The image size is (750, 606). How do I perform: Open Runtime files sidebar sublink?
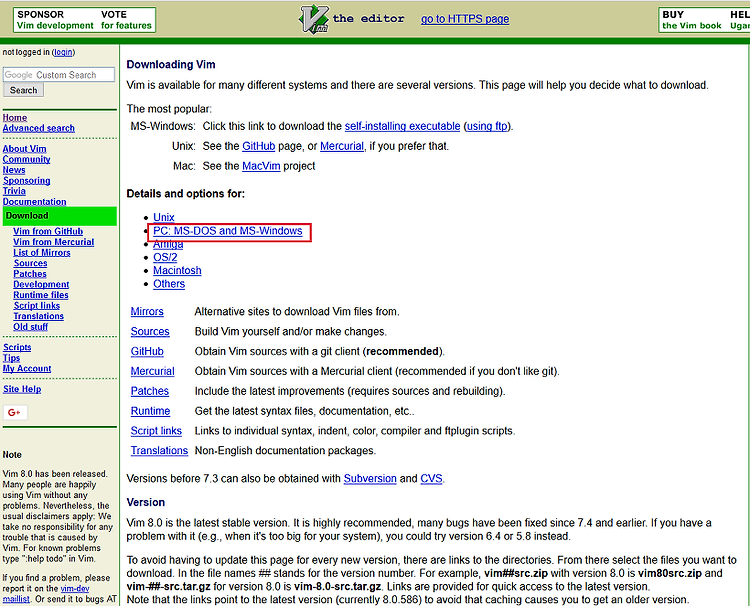(x=41, y=295)
